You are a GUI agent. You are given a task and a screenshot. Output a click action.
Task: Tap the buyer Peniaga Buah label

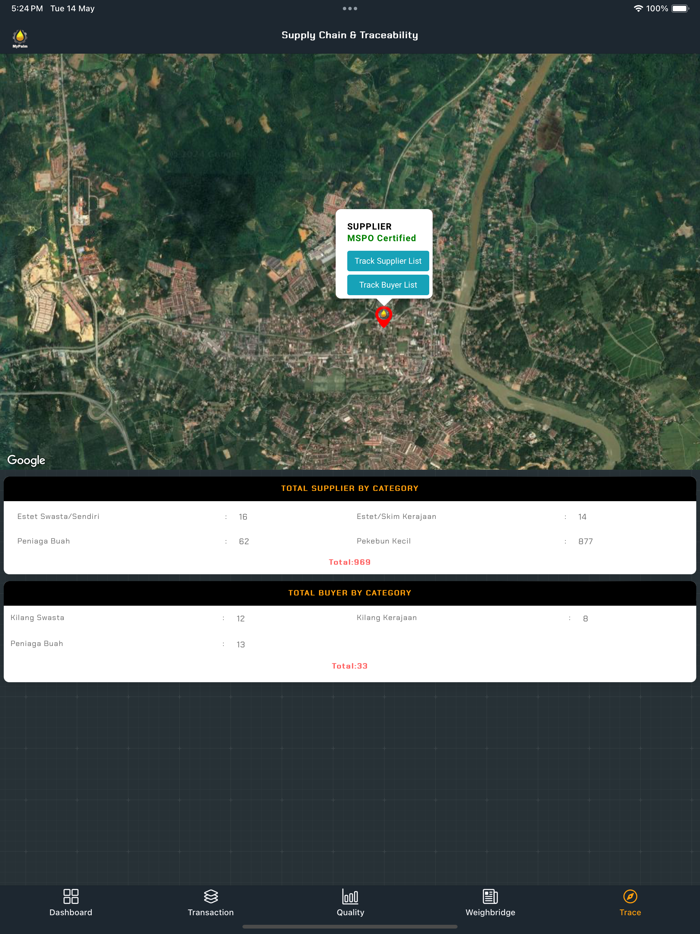[x=37, y=643]
